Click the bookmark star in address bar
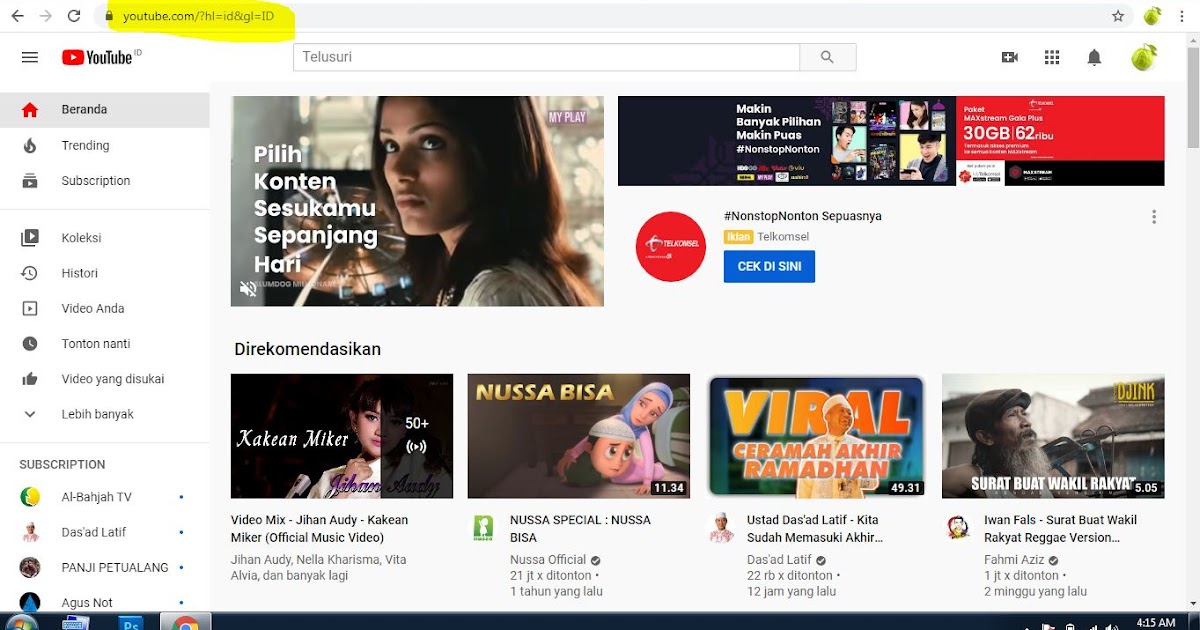1200x630 pixels. [1117, 16]
